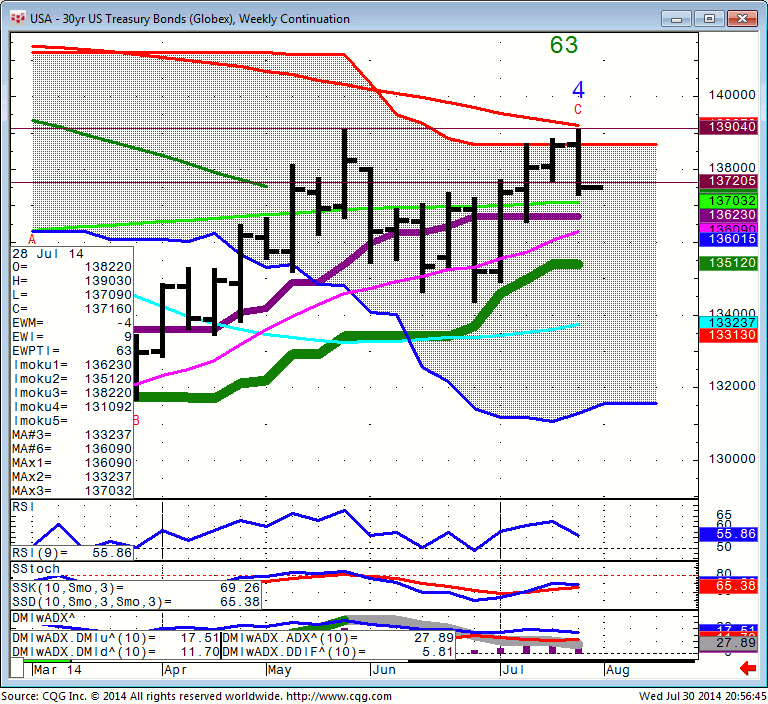Viewport: 768px width, 704px height.
Task: Click the 140000 price scale label
Action: (732, 95)
